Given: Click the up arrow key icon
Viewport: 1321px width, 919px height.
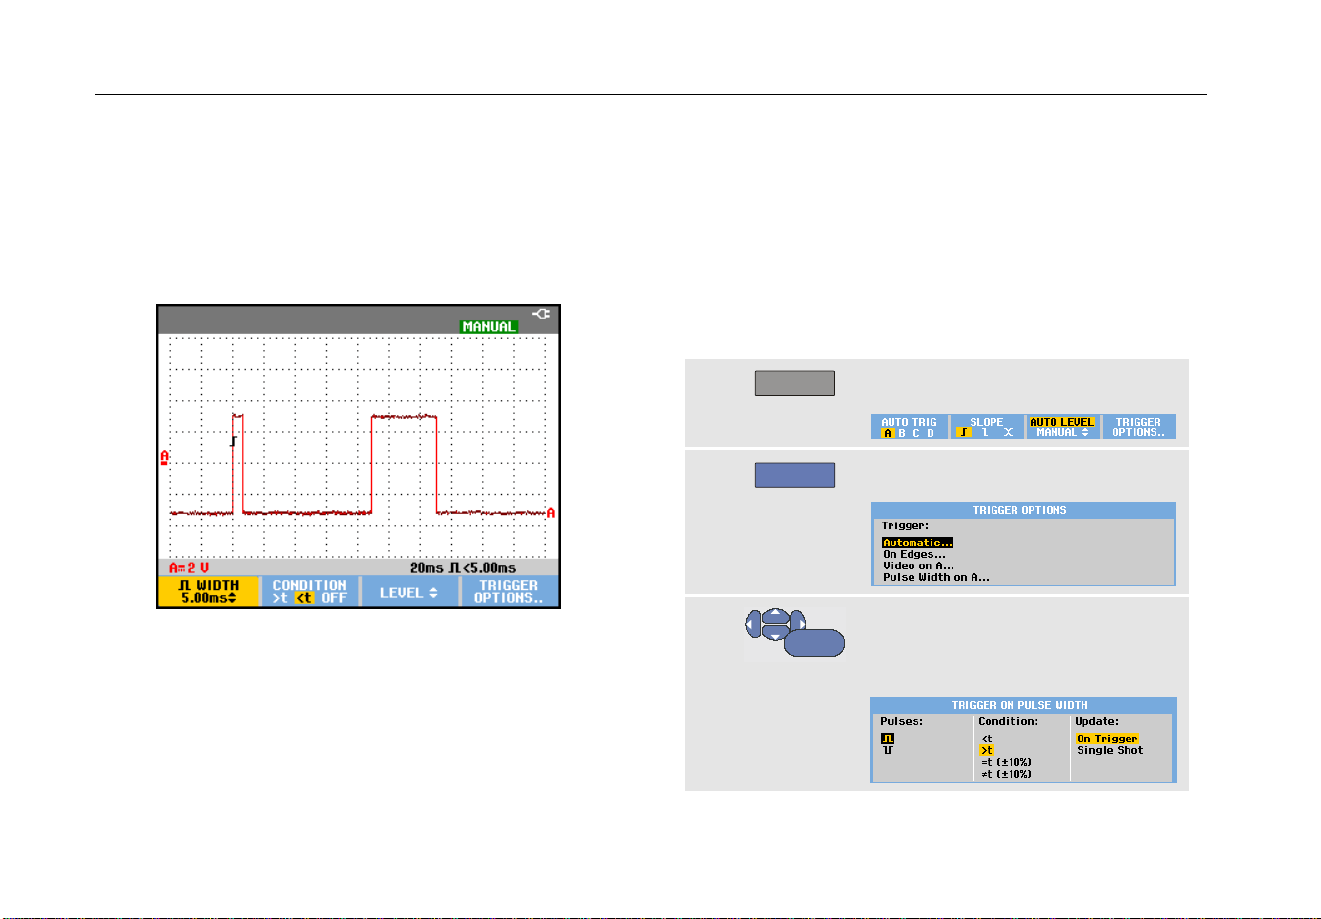Looking at the screenshot, I should pyautogui.click(x=776, y=616).
